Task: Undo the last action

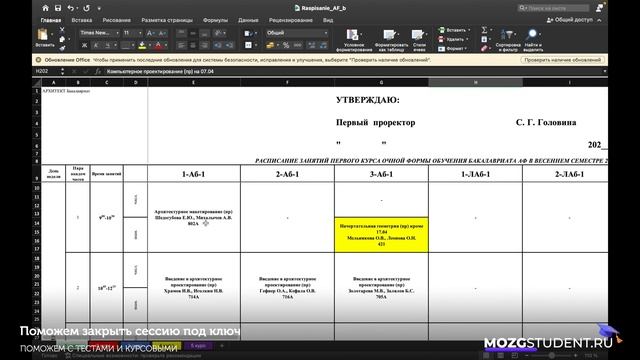Action: coord(71,8)
